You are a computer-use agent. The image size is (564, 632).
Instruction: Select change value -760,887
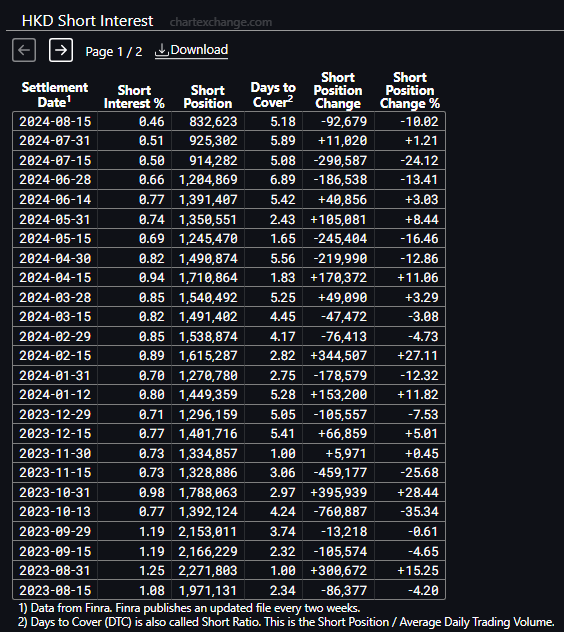coord(340,512)
